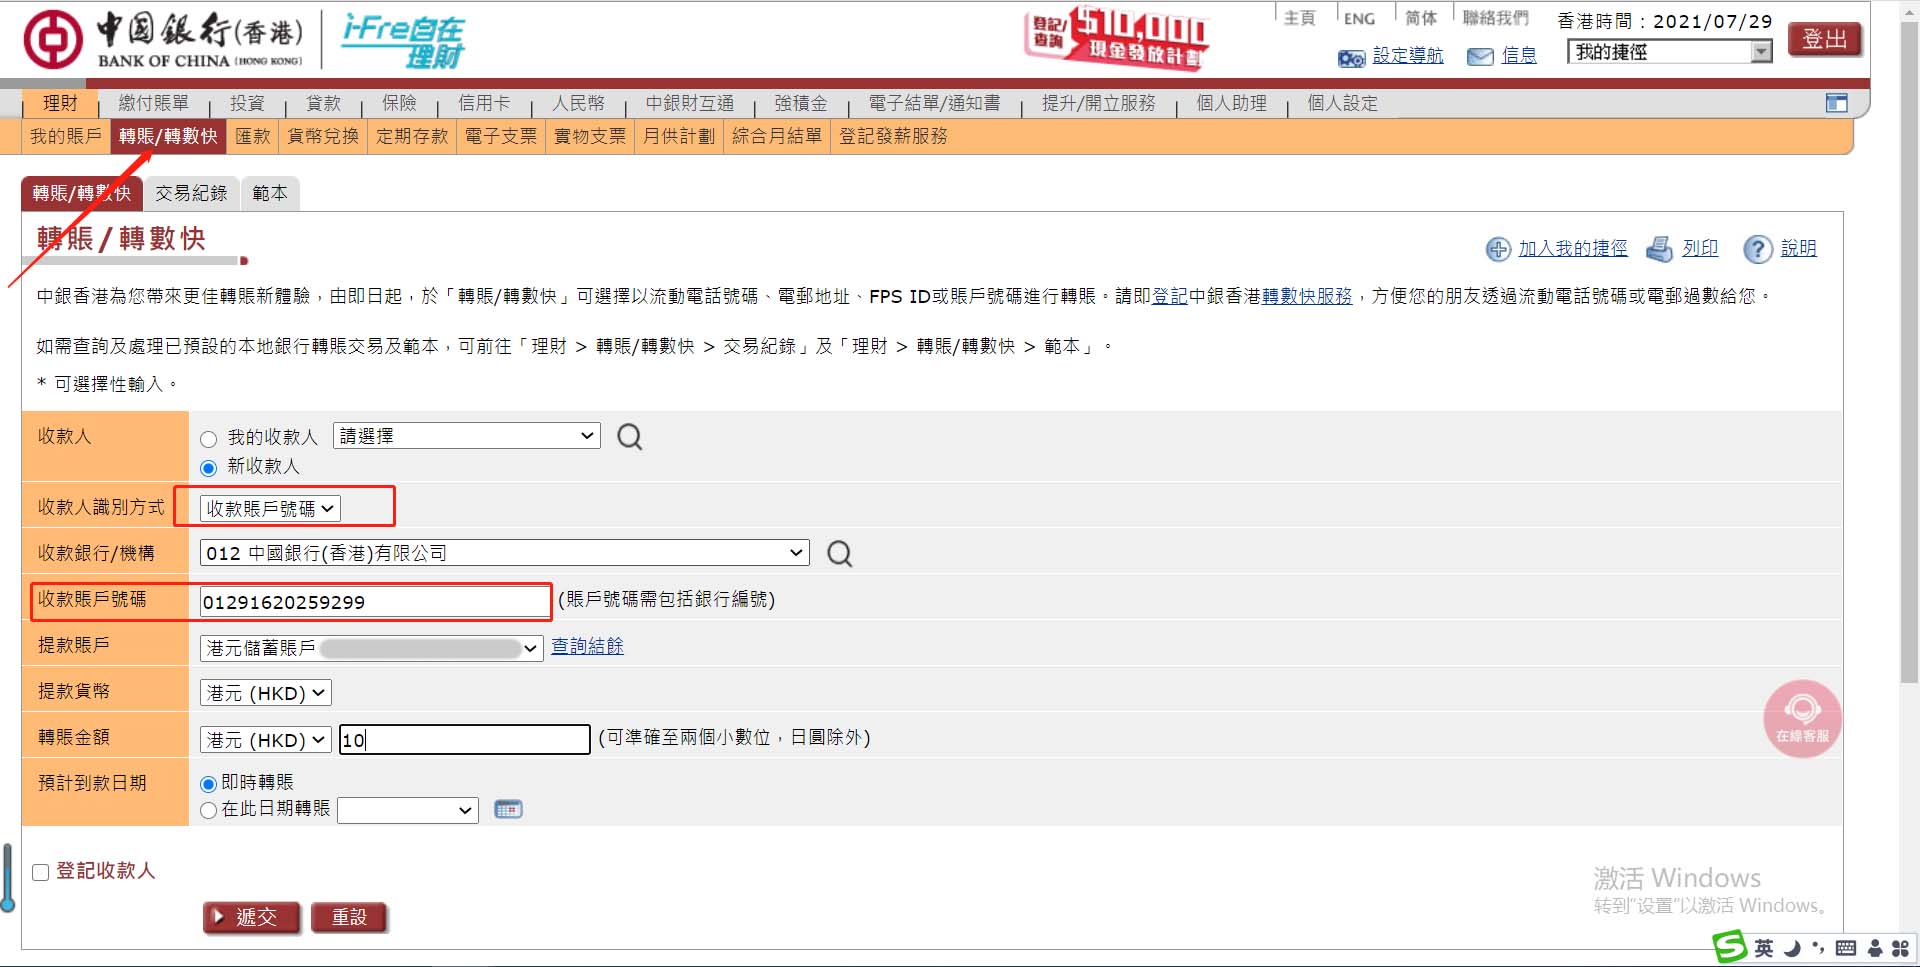Click the 收款賬戶號碼 input field
The image size is (1920, 967).
click(x=374, y=602)
